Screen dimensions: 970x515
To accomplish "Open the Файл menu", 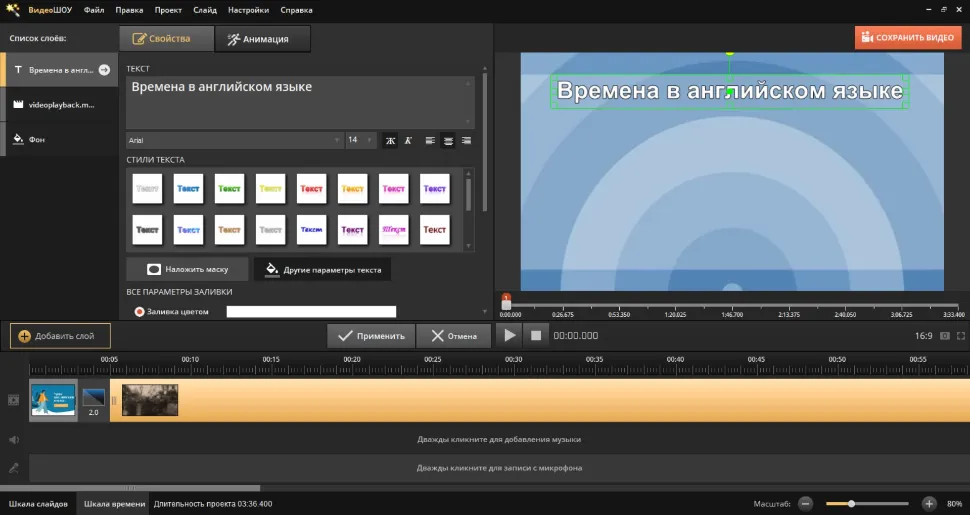I will click(x=94, y=10).
